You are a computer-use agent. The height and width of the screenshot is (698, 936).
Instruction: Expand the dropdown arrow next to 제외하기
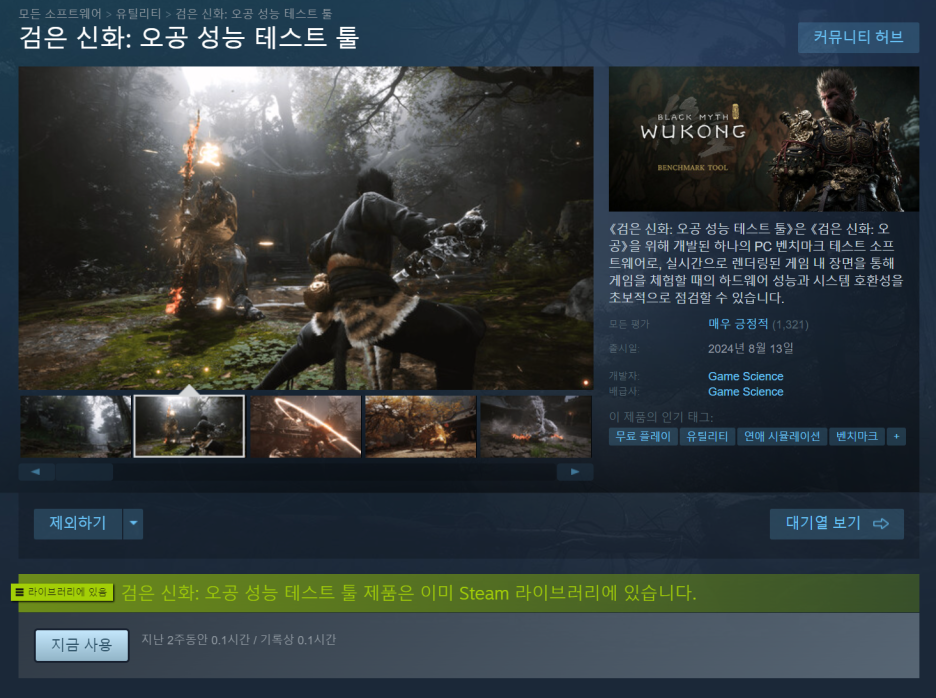click(133, 524)
